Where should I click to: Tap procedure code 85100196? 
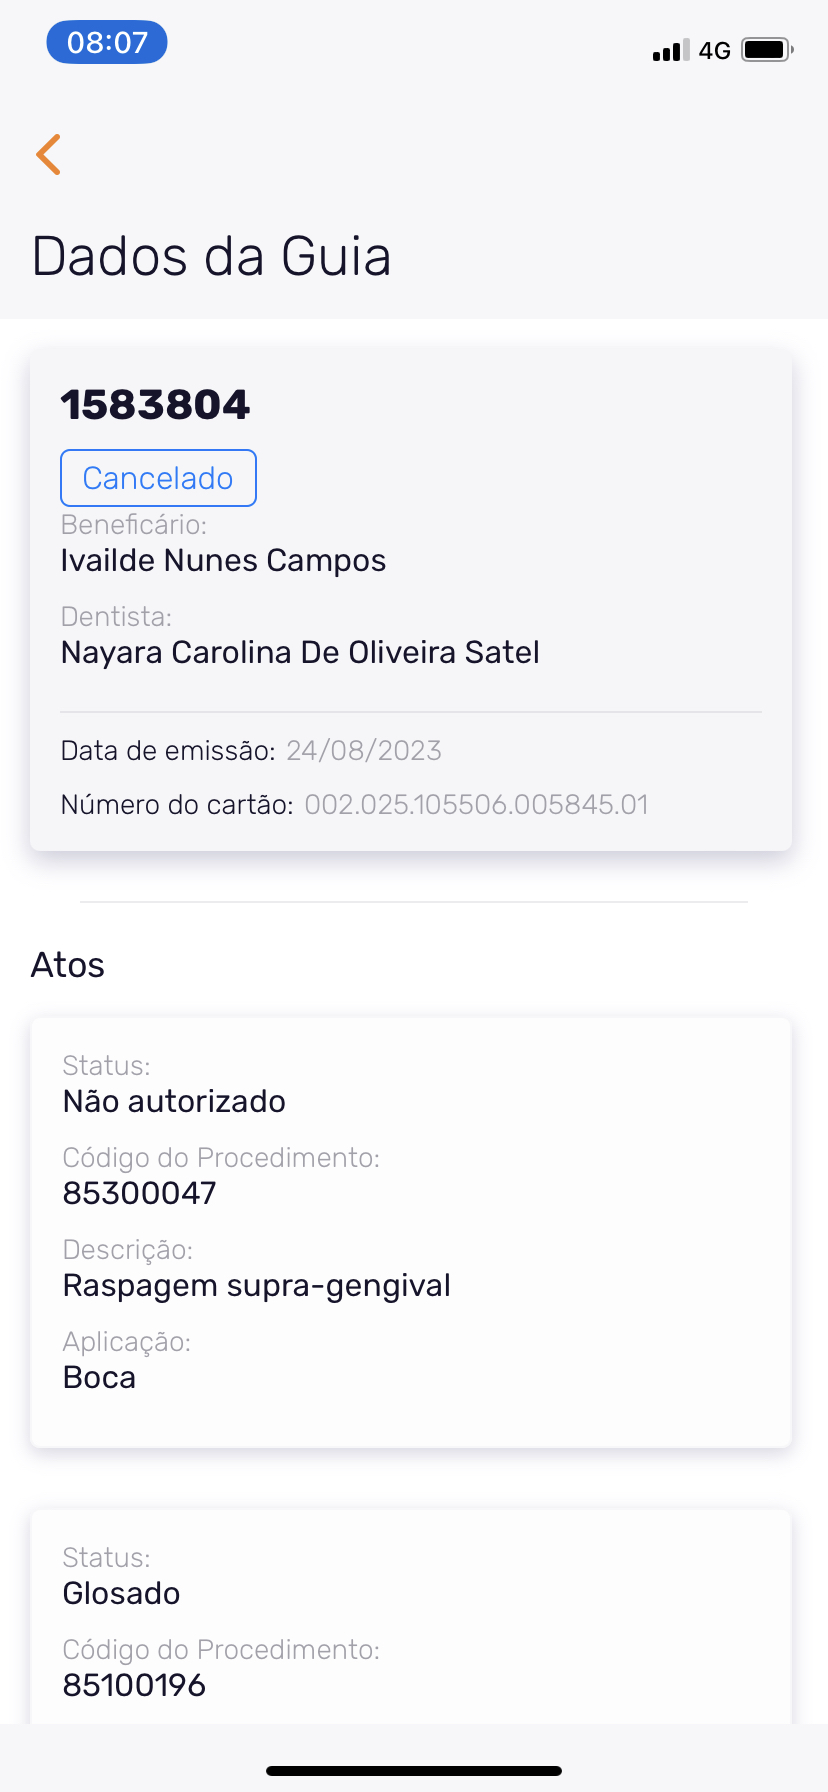tap(134, 1685)
